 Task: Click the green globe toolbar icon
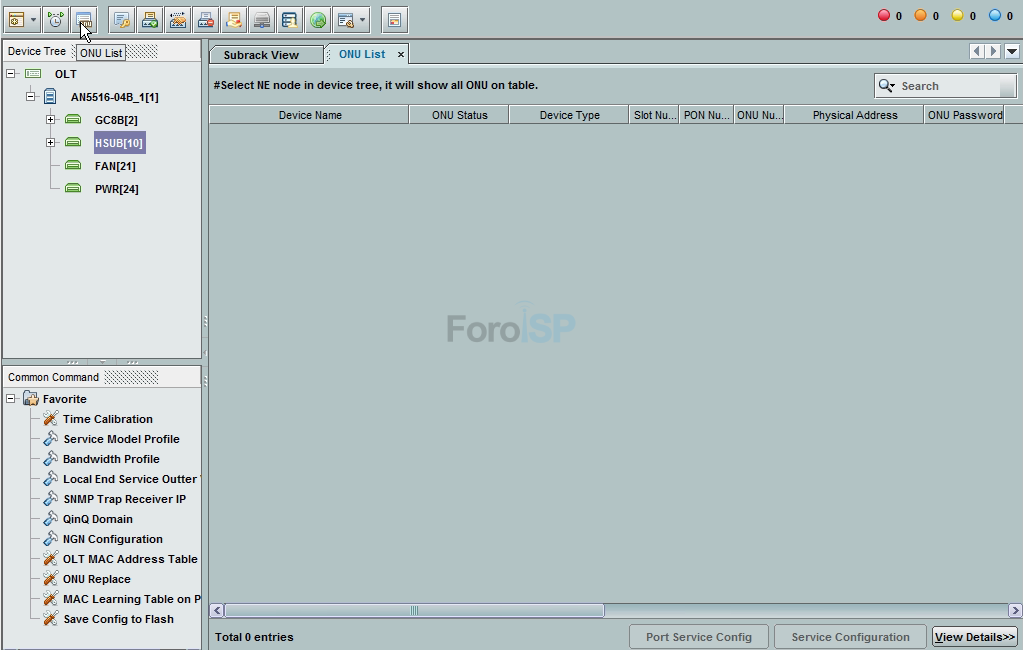pos(317,19)
